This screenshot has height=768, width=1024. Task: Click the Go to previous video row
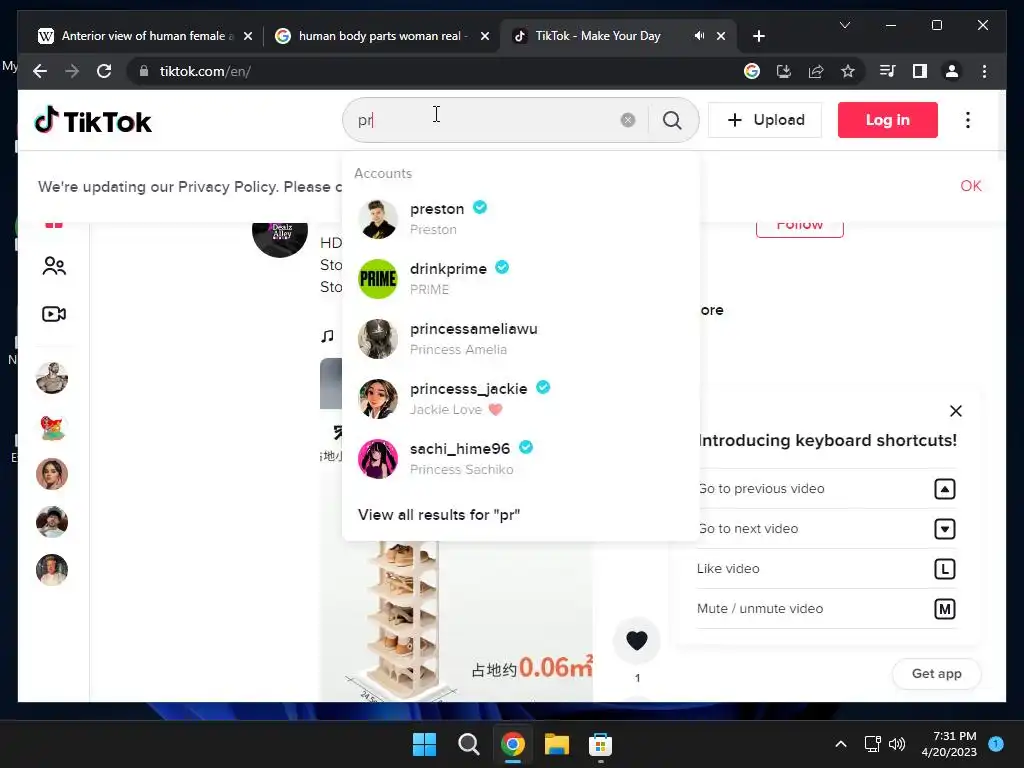(x=826, y=488)
